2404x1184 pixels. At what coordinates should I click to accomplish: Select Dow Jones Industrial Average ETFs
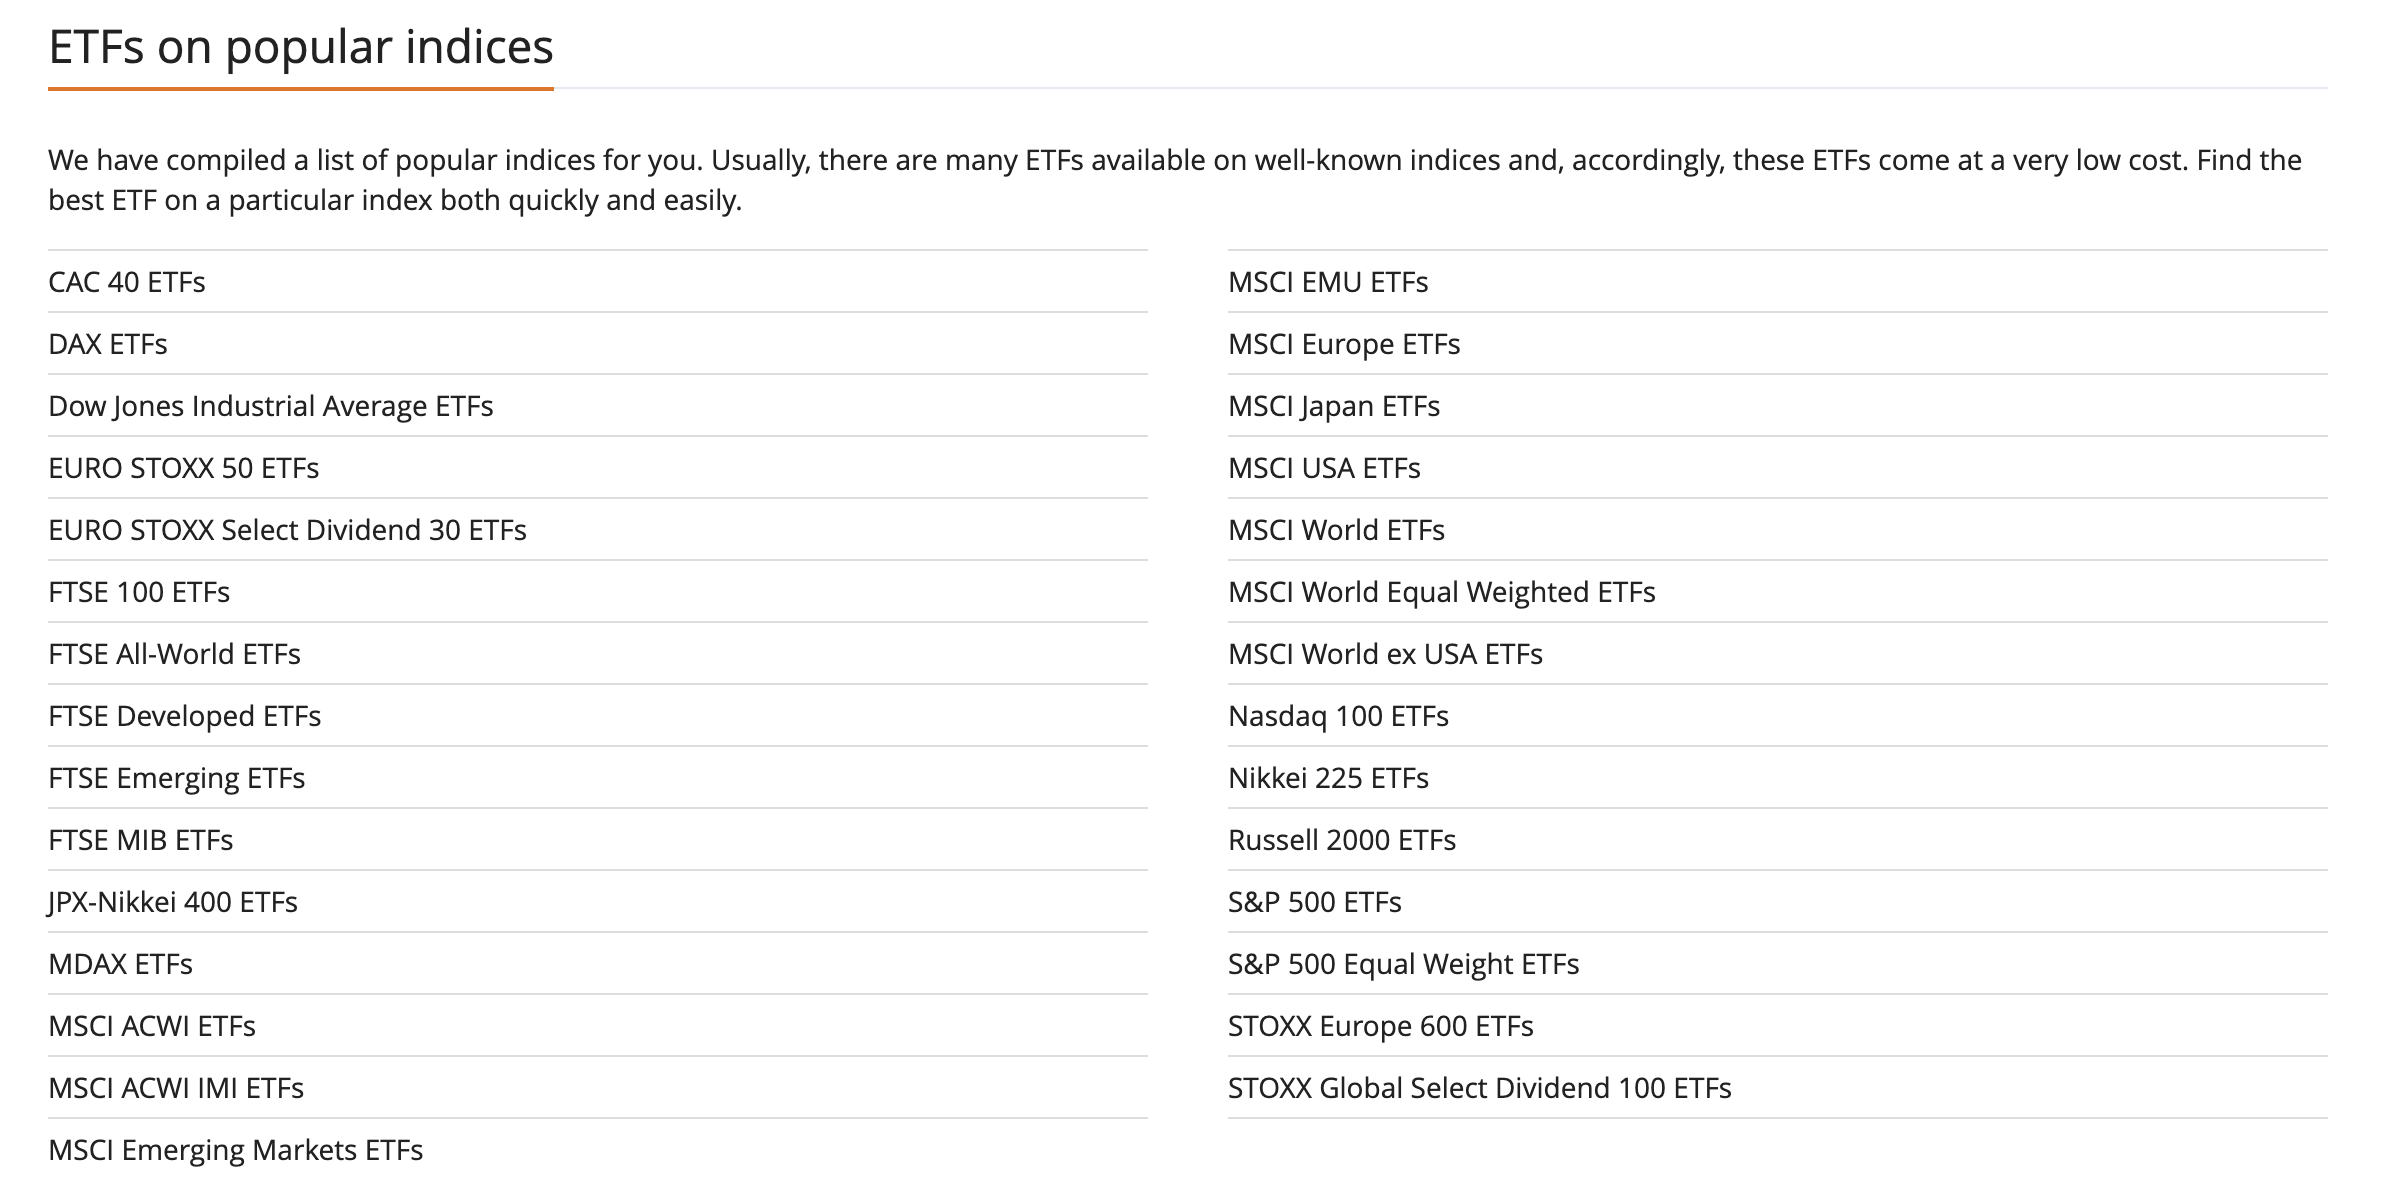click(271, 406)
